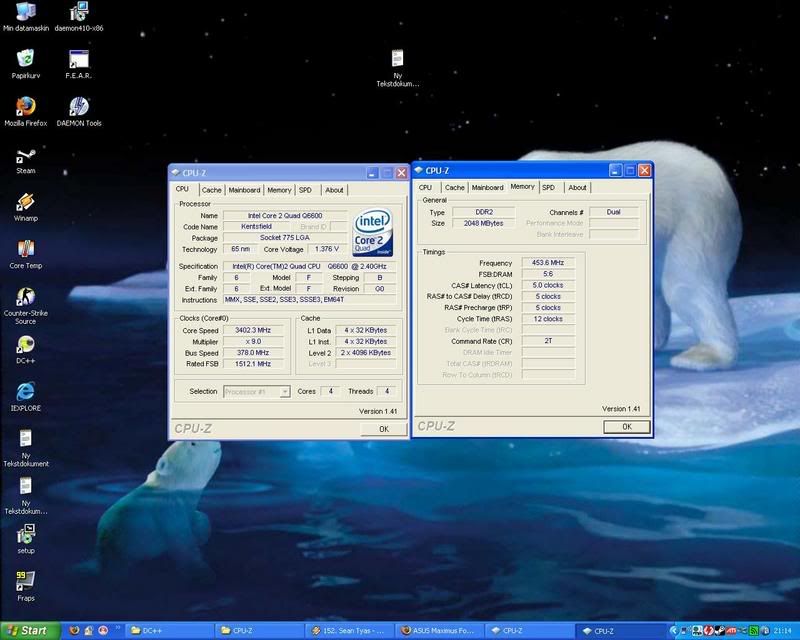Click the Firefox icon in Quick Launch

point(74,631)
